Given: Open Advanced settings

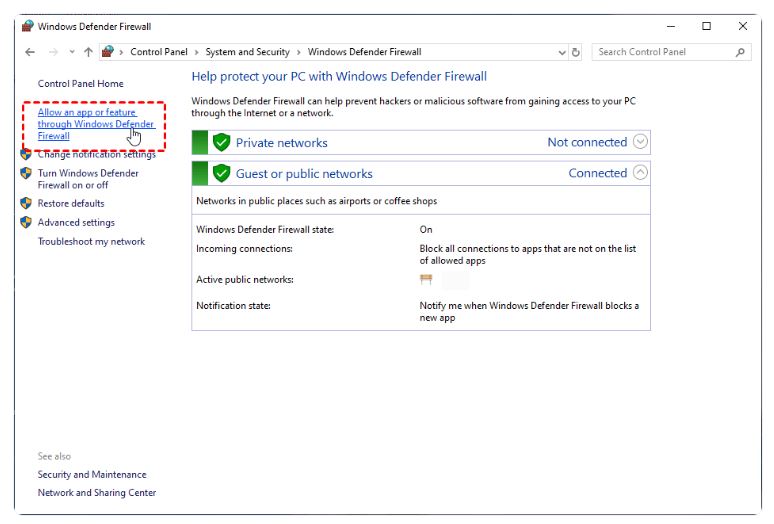Looking at the screenshot, I should click(76, 223).
